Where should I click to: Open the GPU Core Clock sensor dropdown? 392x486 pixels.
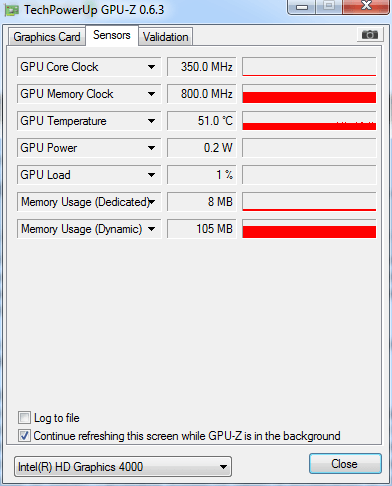[x=151, y=67]
